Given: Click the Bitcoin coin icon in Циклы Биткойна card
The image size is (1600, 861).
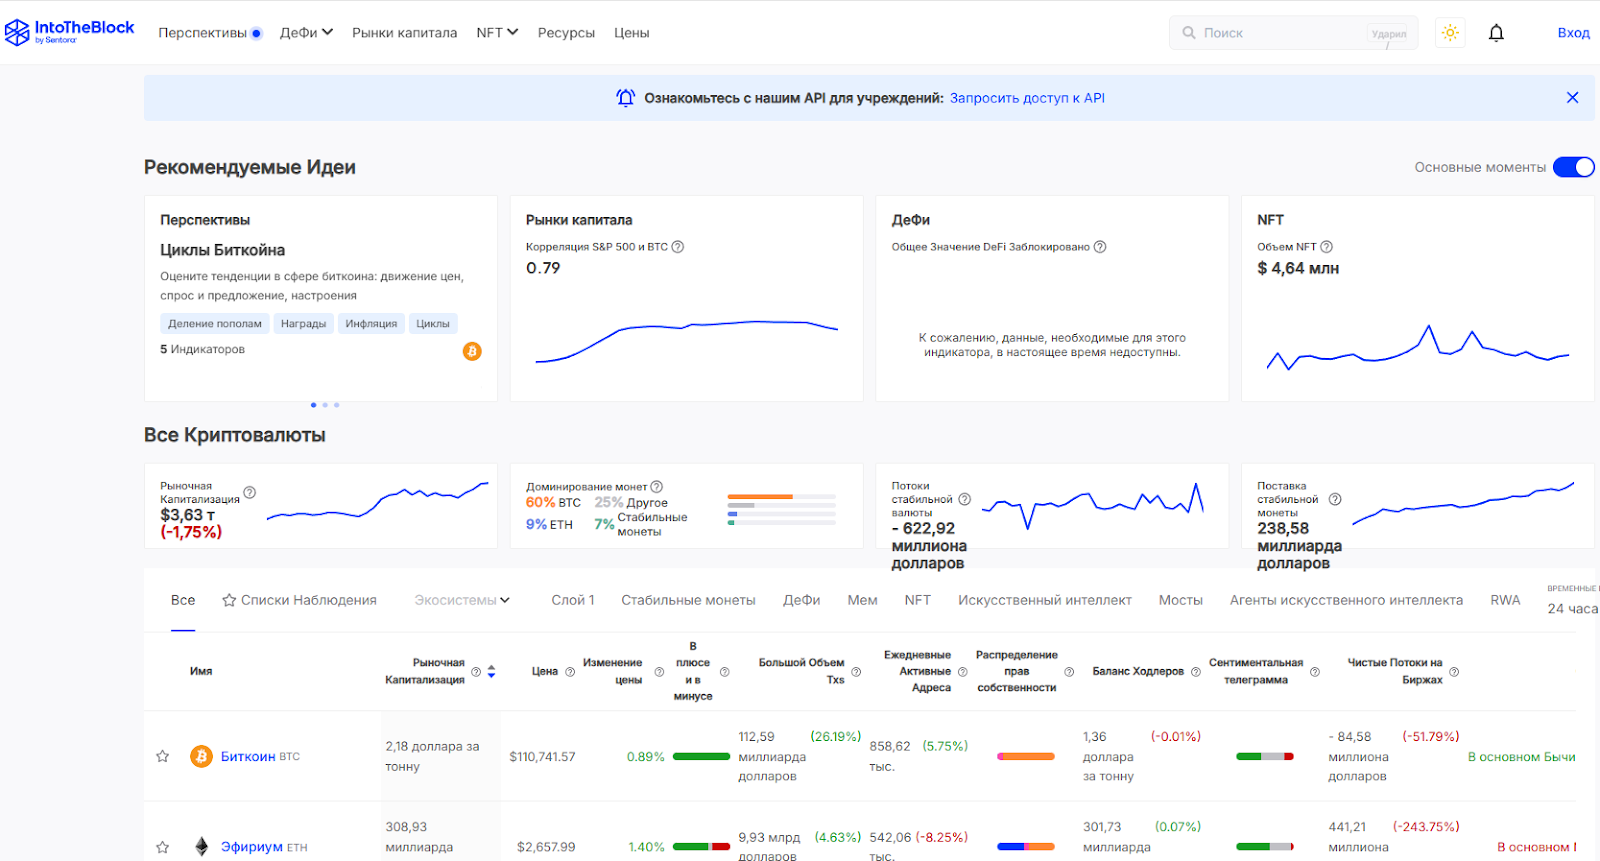Looking at the screenshot, I should coord(472,351).
